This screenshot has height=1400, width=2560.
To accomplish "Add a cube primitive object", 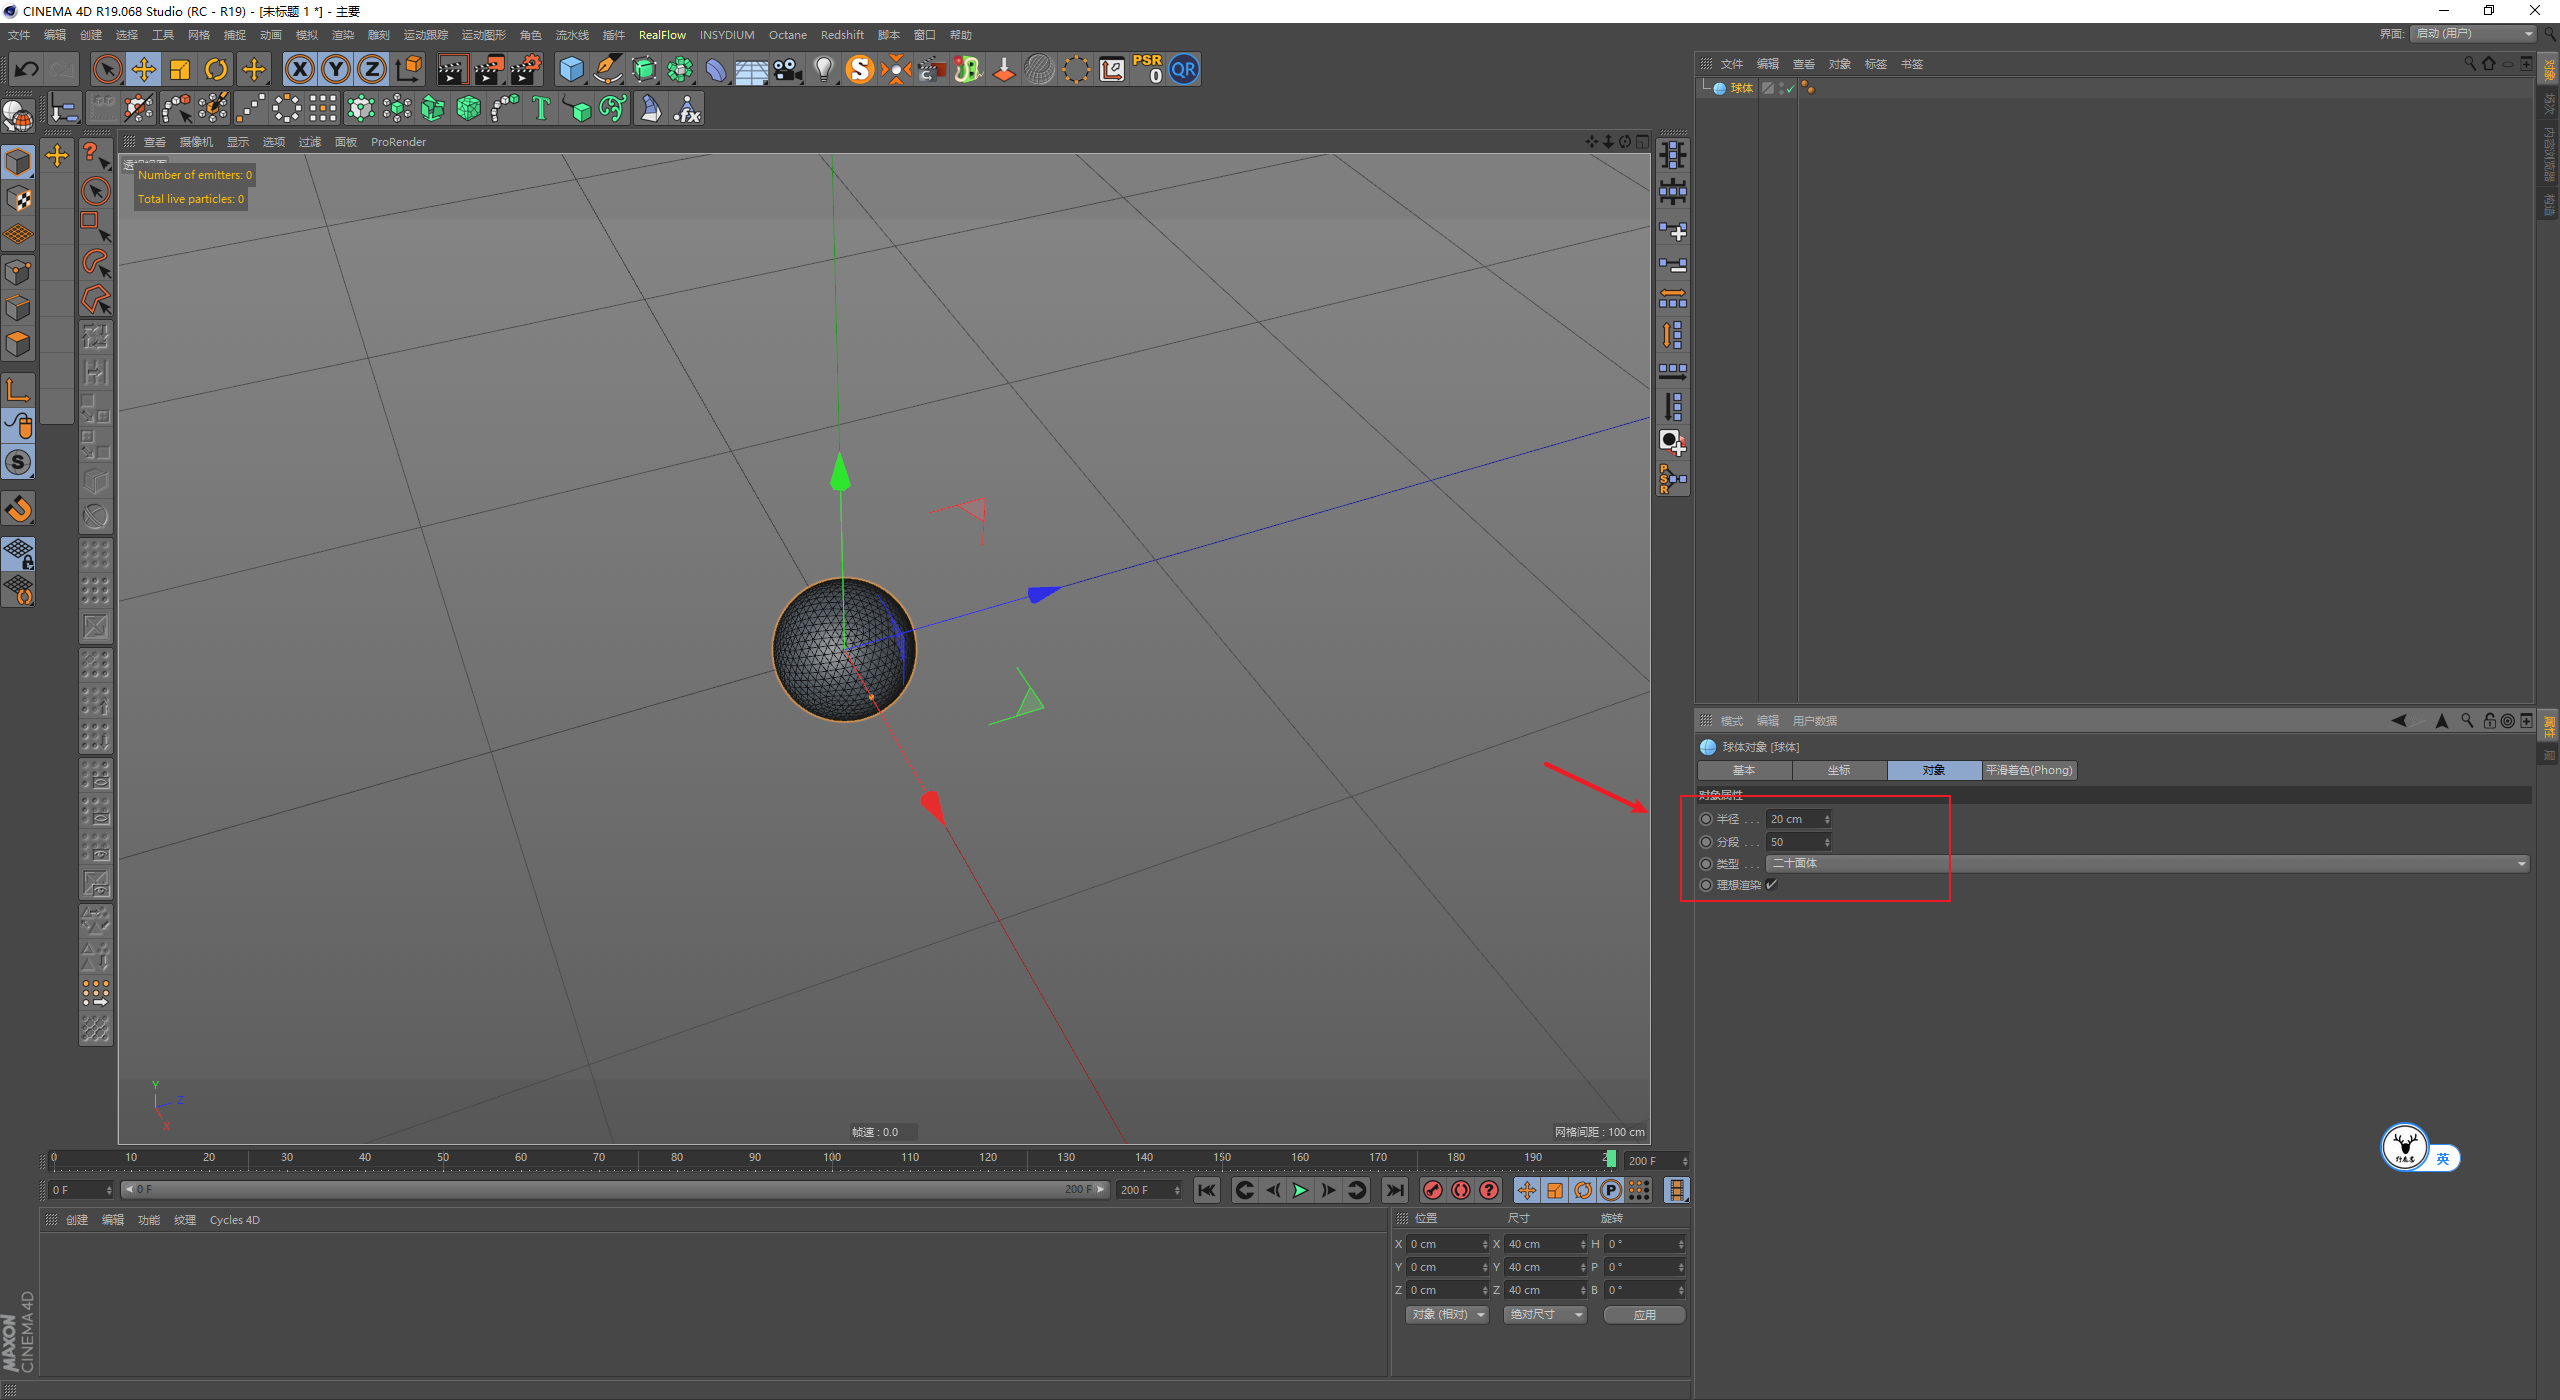I will click(x=571, y=70).
